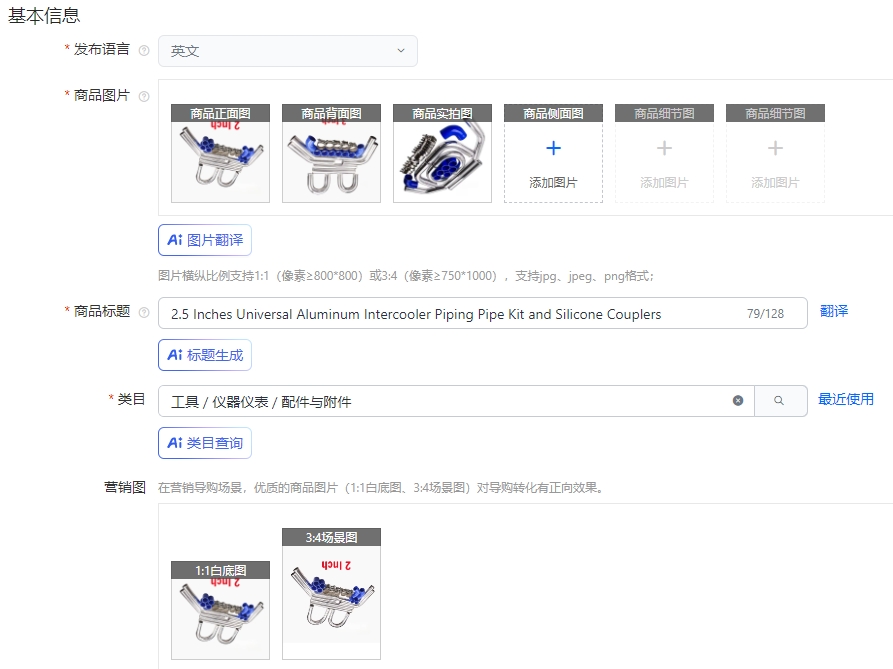Viewport: 893px width, 669px height.
Task: Click the plus in first 商品细节图 slot
Action: point(664,149)
